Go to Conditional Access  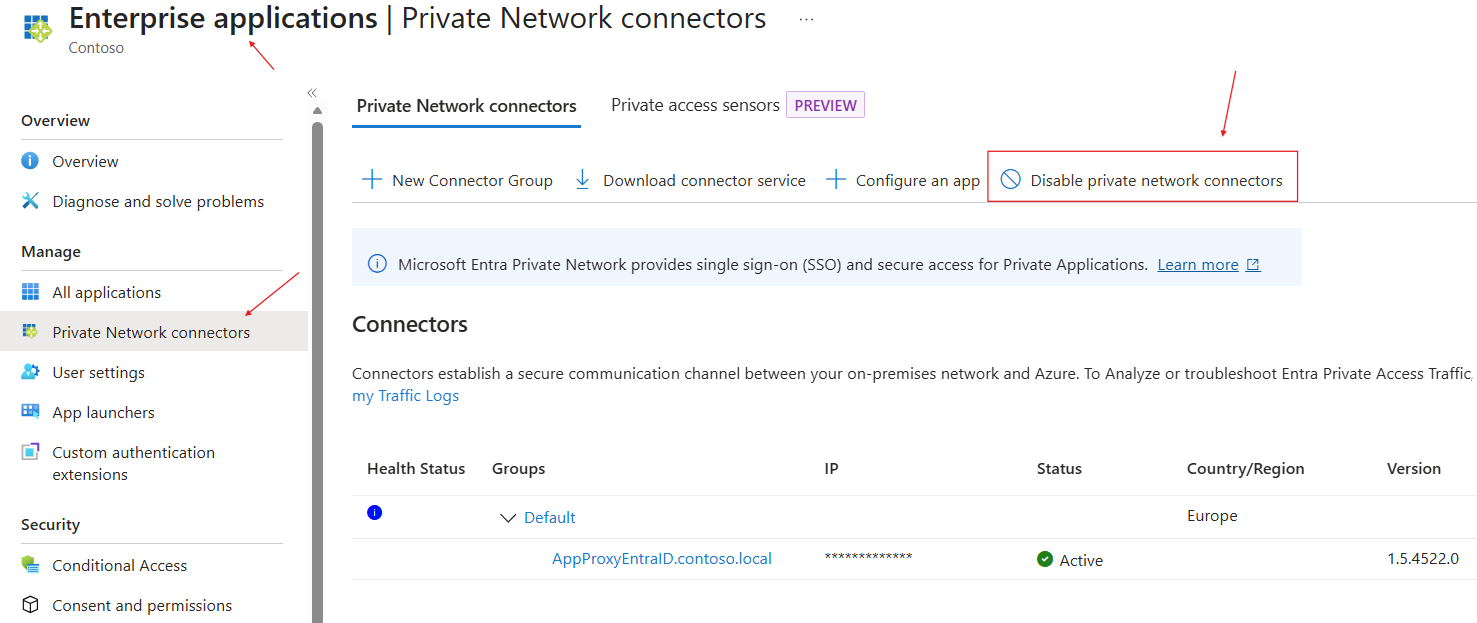point(120,565)
